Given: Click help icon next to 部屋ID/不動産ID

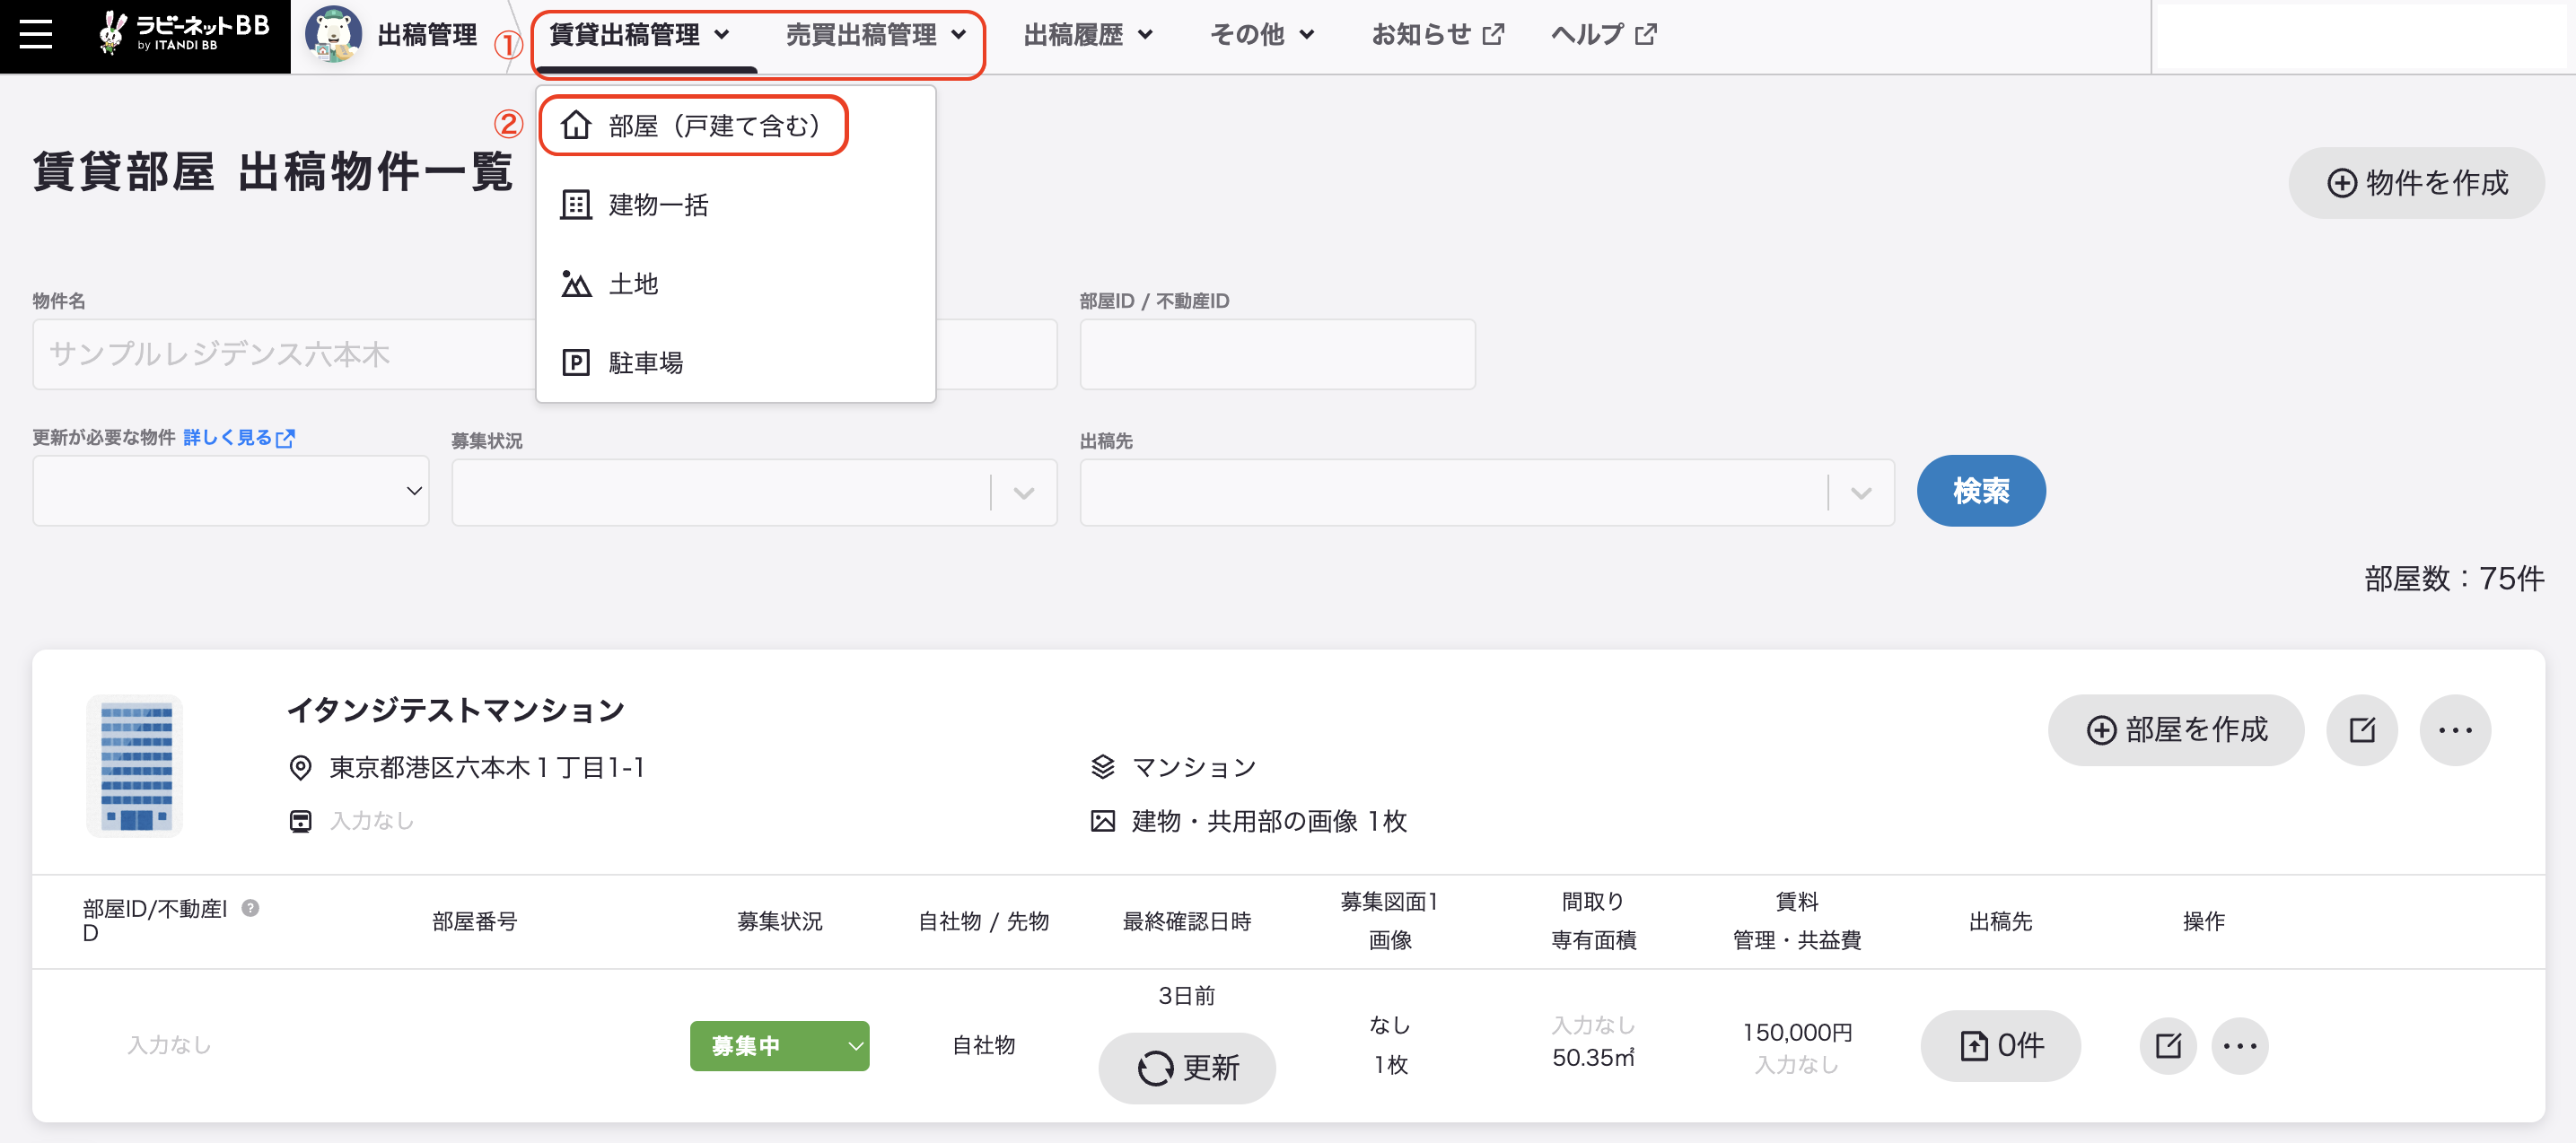Looking at the screenshot, I should pos(251,908).
